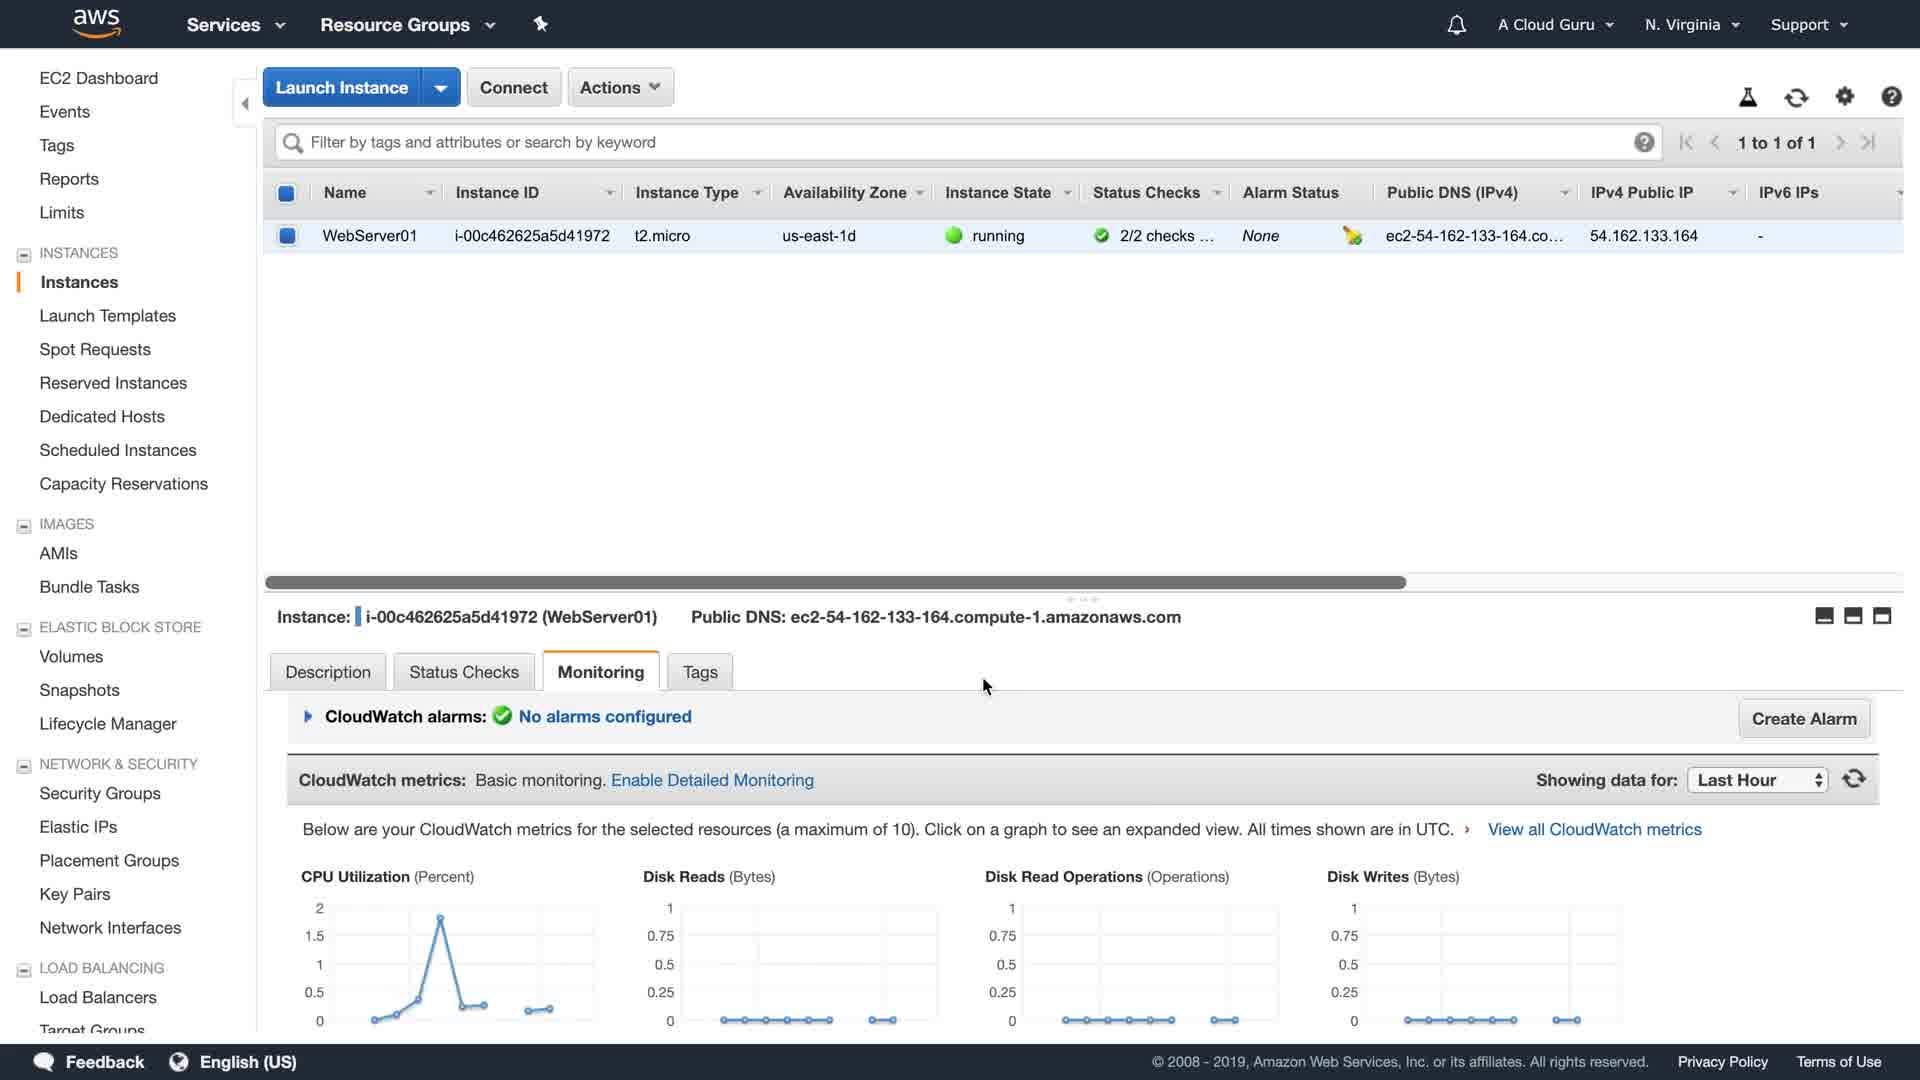Image resolution: width=1920 pixels, height=1080 pixels.
Task: Open the Actions dropdown menu
Action: [620, 88]
